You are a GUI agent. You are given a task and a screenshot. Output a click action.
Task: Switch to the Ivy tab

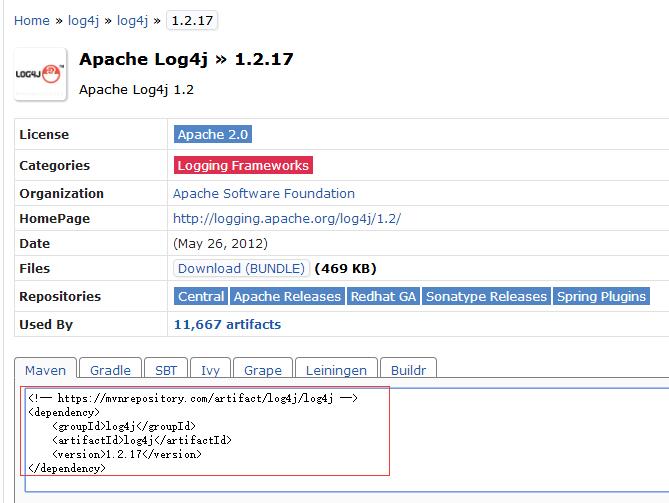[x=210, y=369]
